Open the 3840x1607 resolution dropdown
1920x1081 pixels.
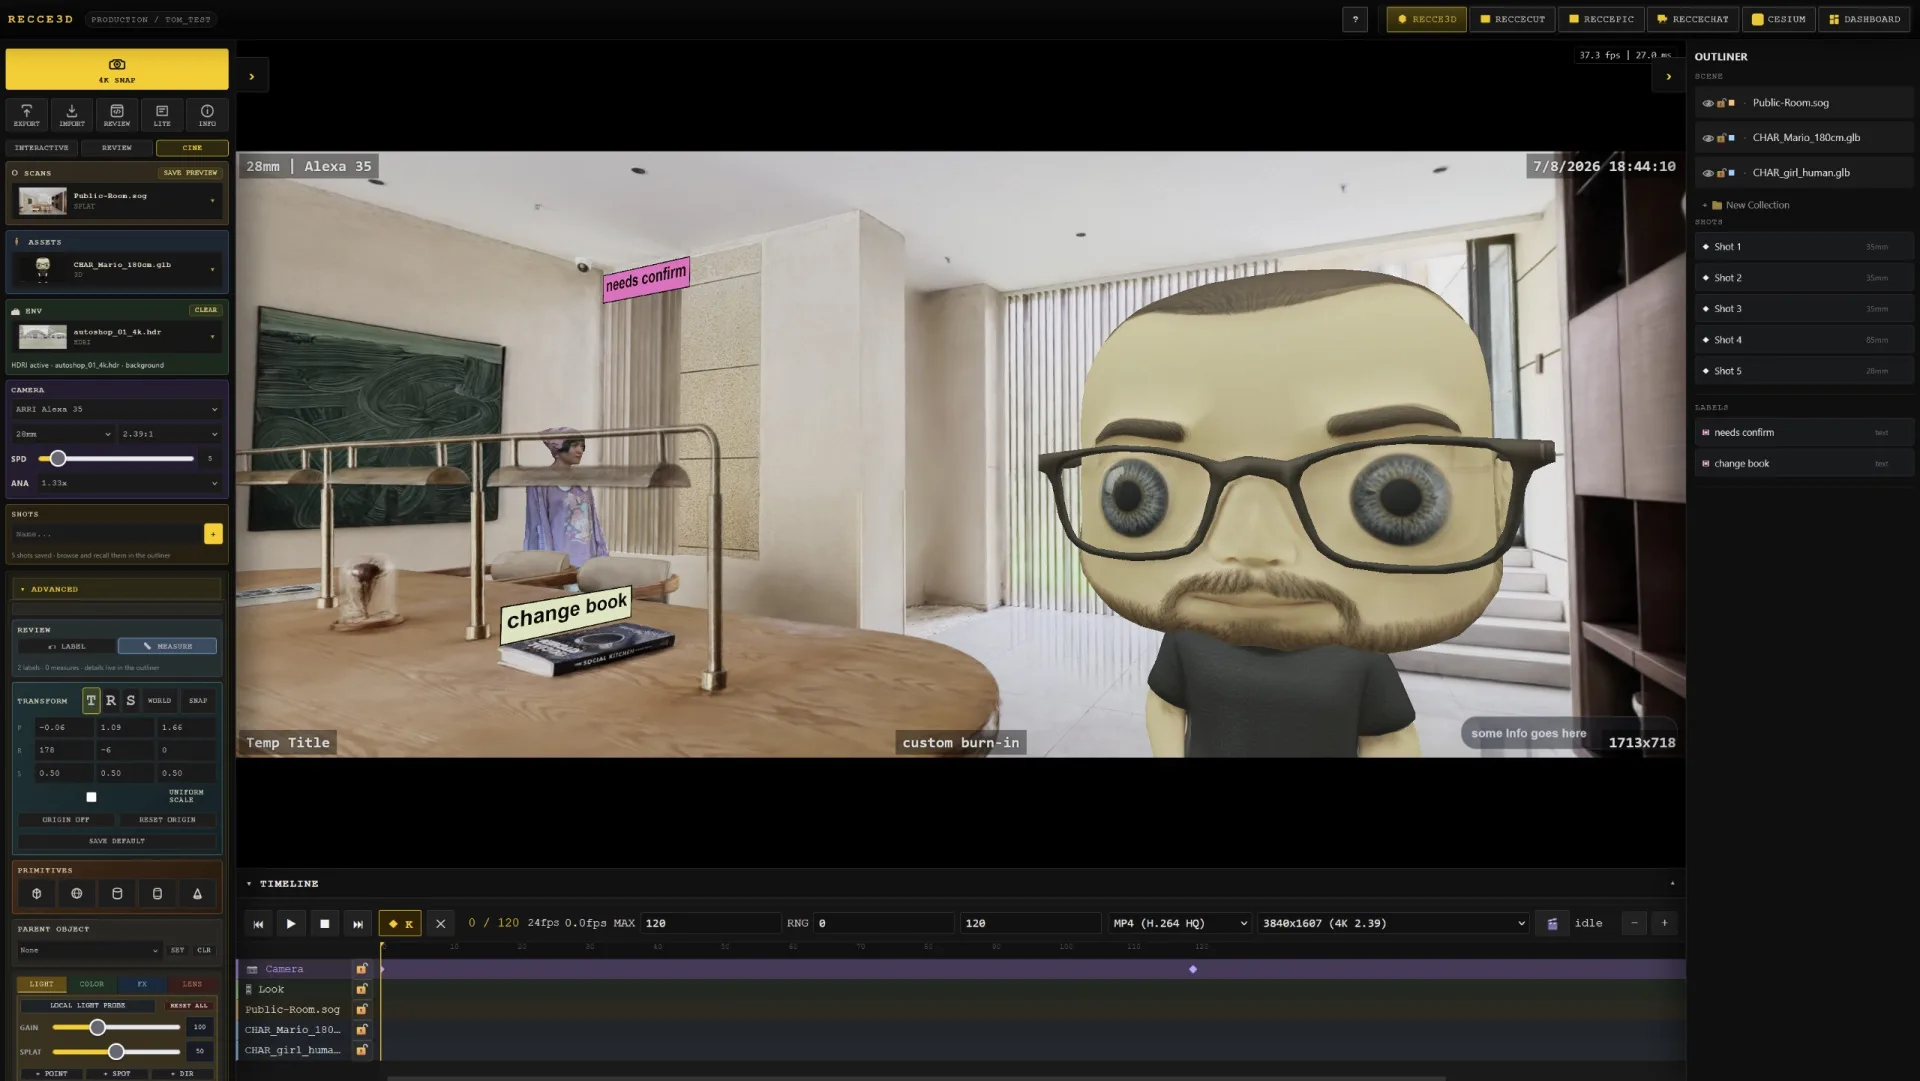coord(1393,924)
